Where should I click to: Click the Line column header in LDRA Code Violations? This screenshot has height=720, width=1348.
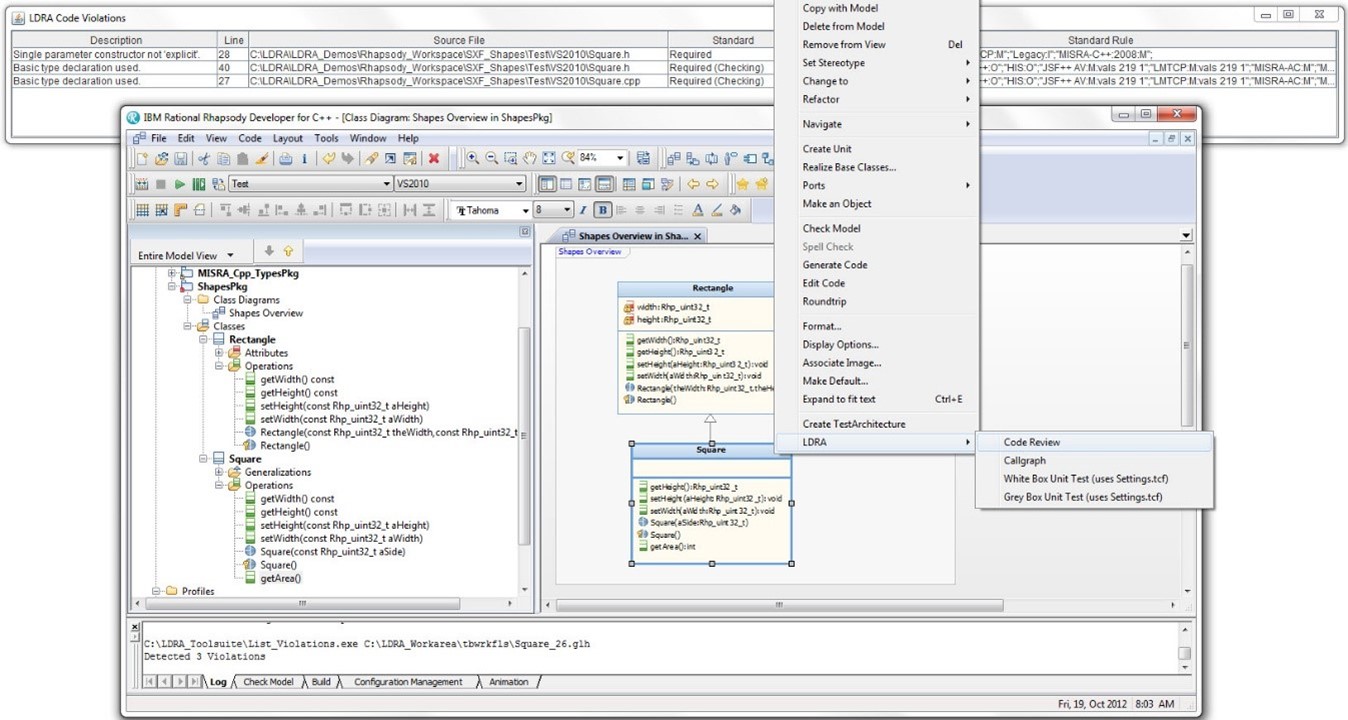coord(235,40)
